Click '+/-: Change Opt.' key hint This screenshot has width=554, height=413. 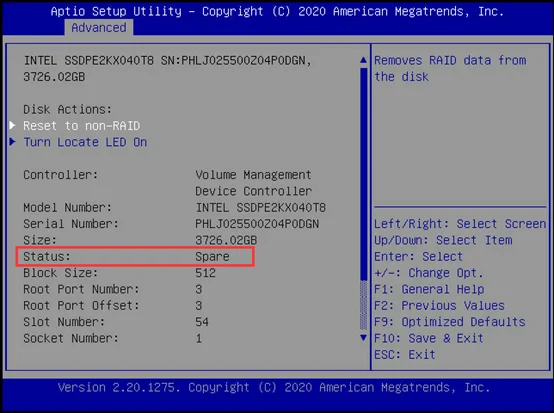(x=429, y=273)
